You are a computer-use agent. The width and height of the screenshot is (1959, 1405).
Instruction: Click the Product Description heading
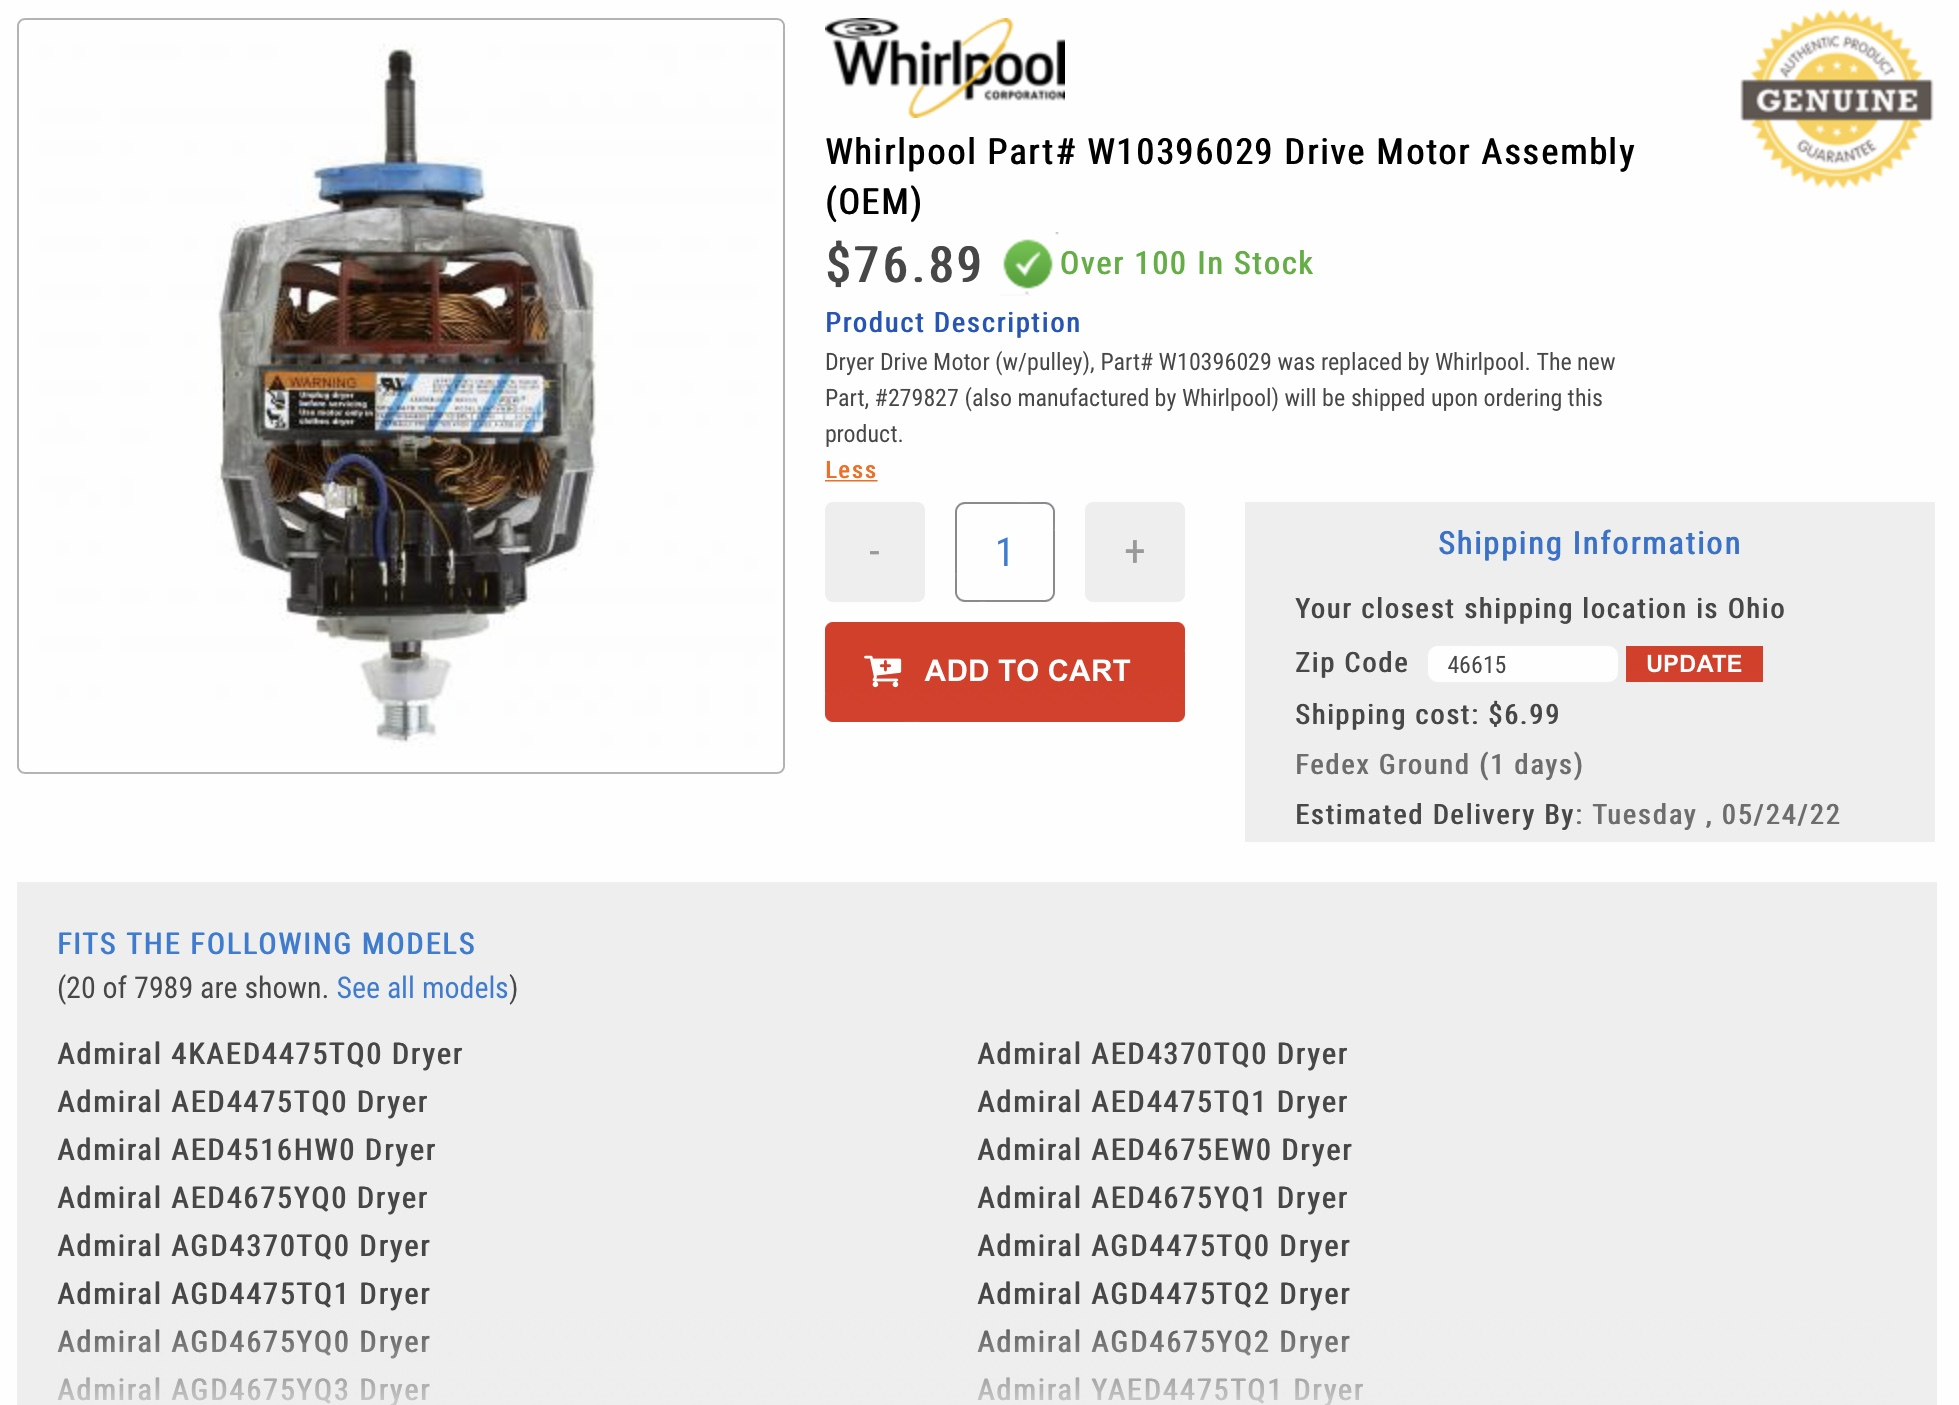[952, 322]
